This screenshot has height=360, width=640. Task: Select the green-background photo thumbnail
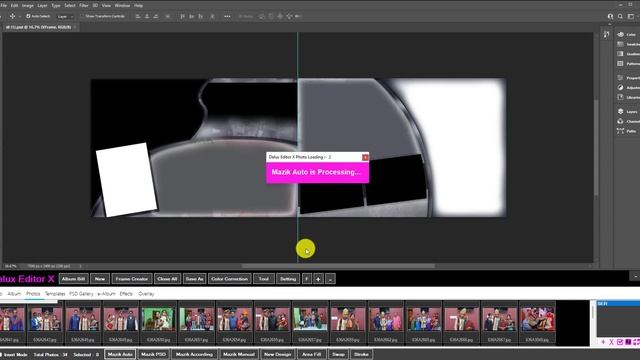pyautogui.click(x=159, y=319)
